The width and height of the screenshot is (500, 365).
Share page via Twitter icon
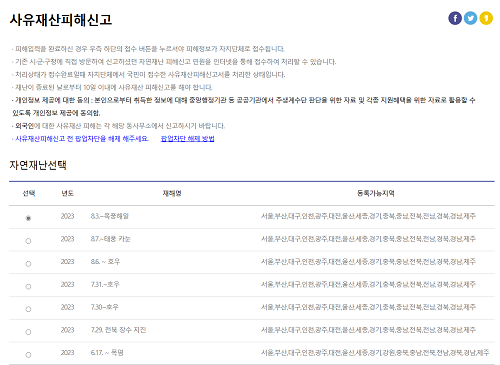(470, 18)
